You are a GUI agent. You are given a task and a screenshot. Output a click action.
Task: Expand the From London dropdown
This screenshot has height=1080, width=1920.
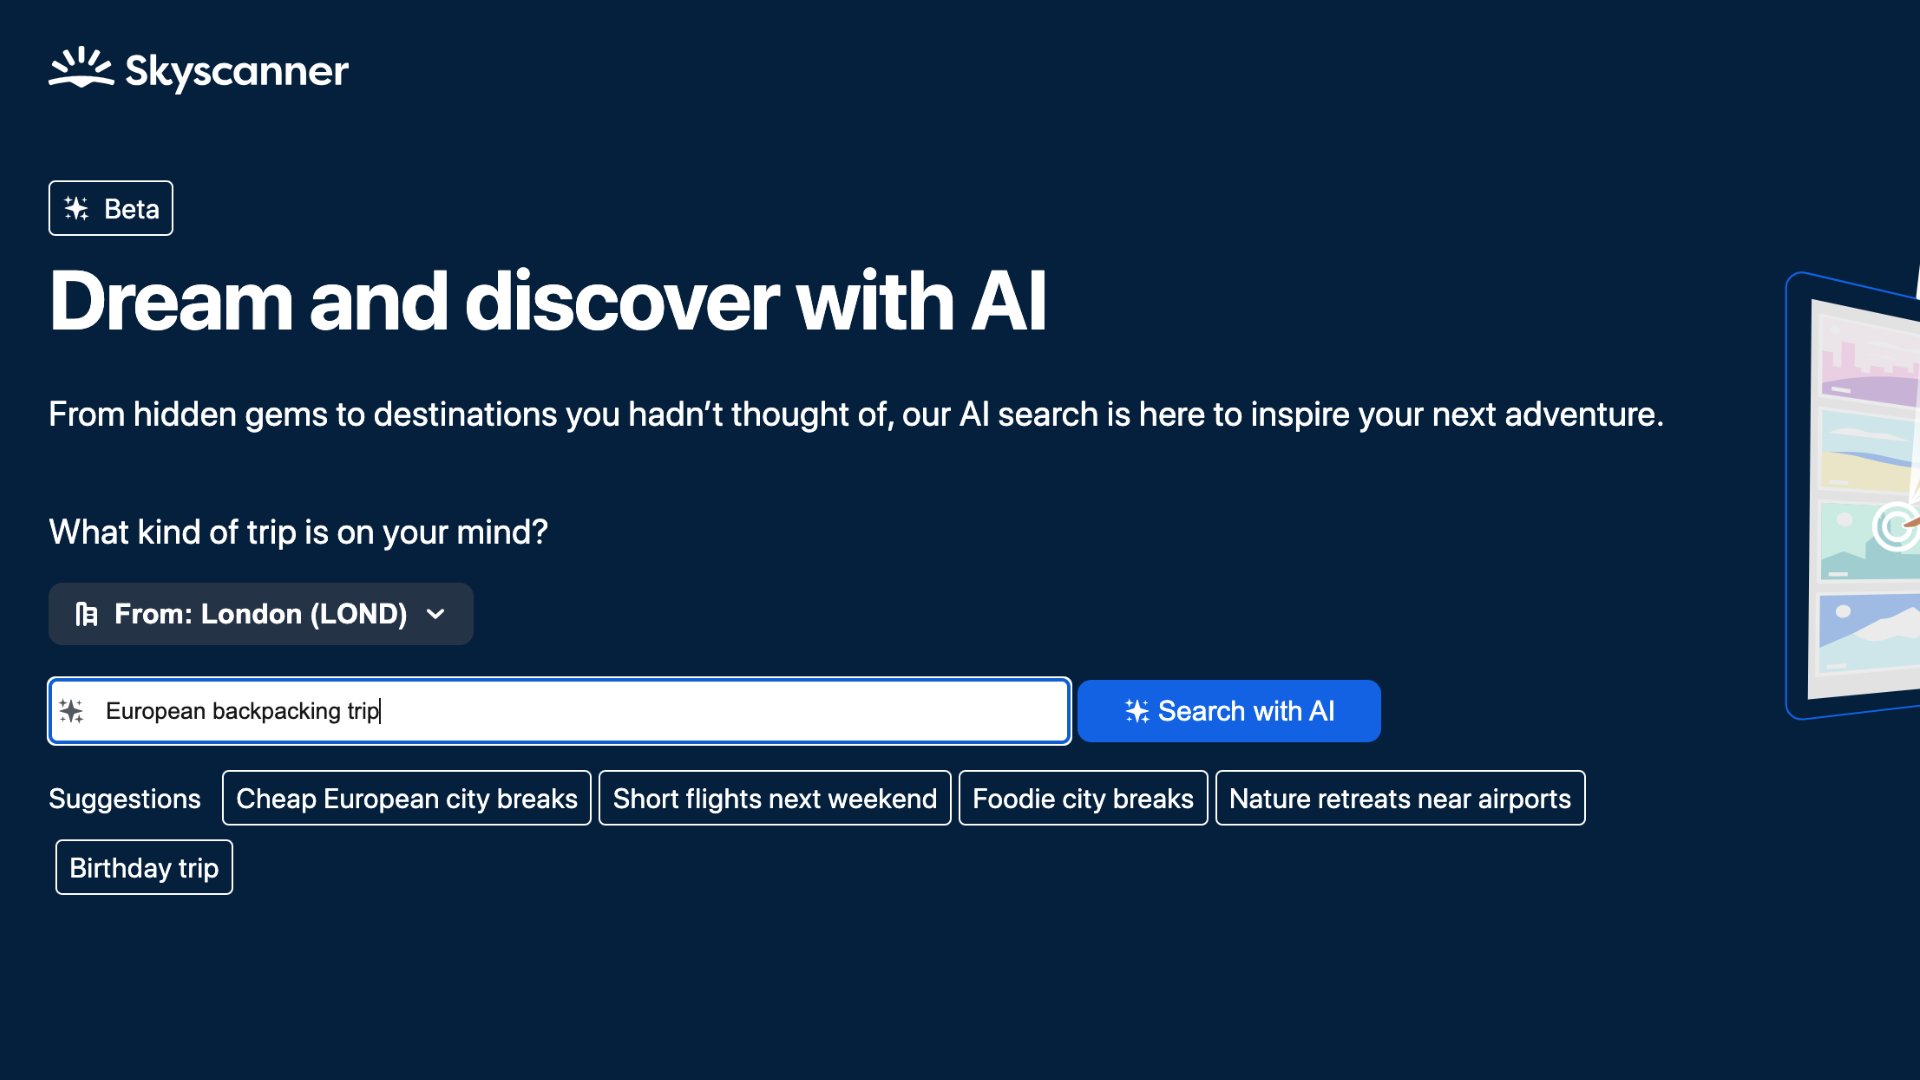[x=260, y=613]
